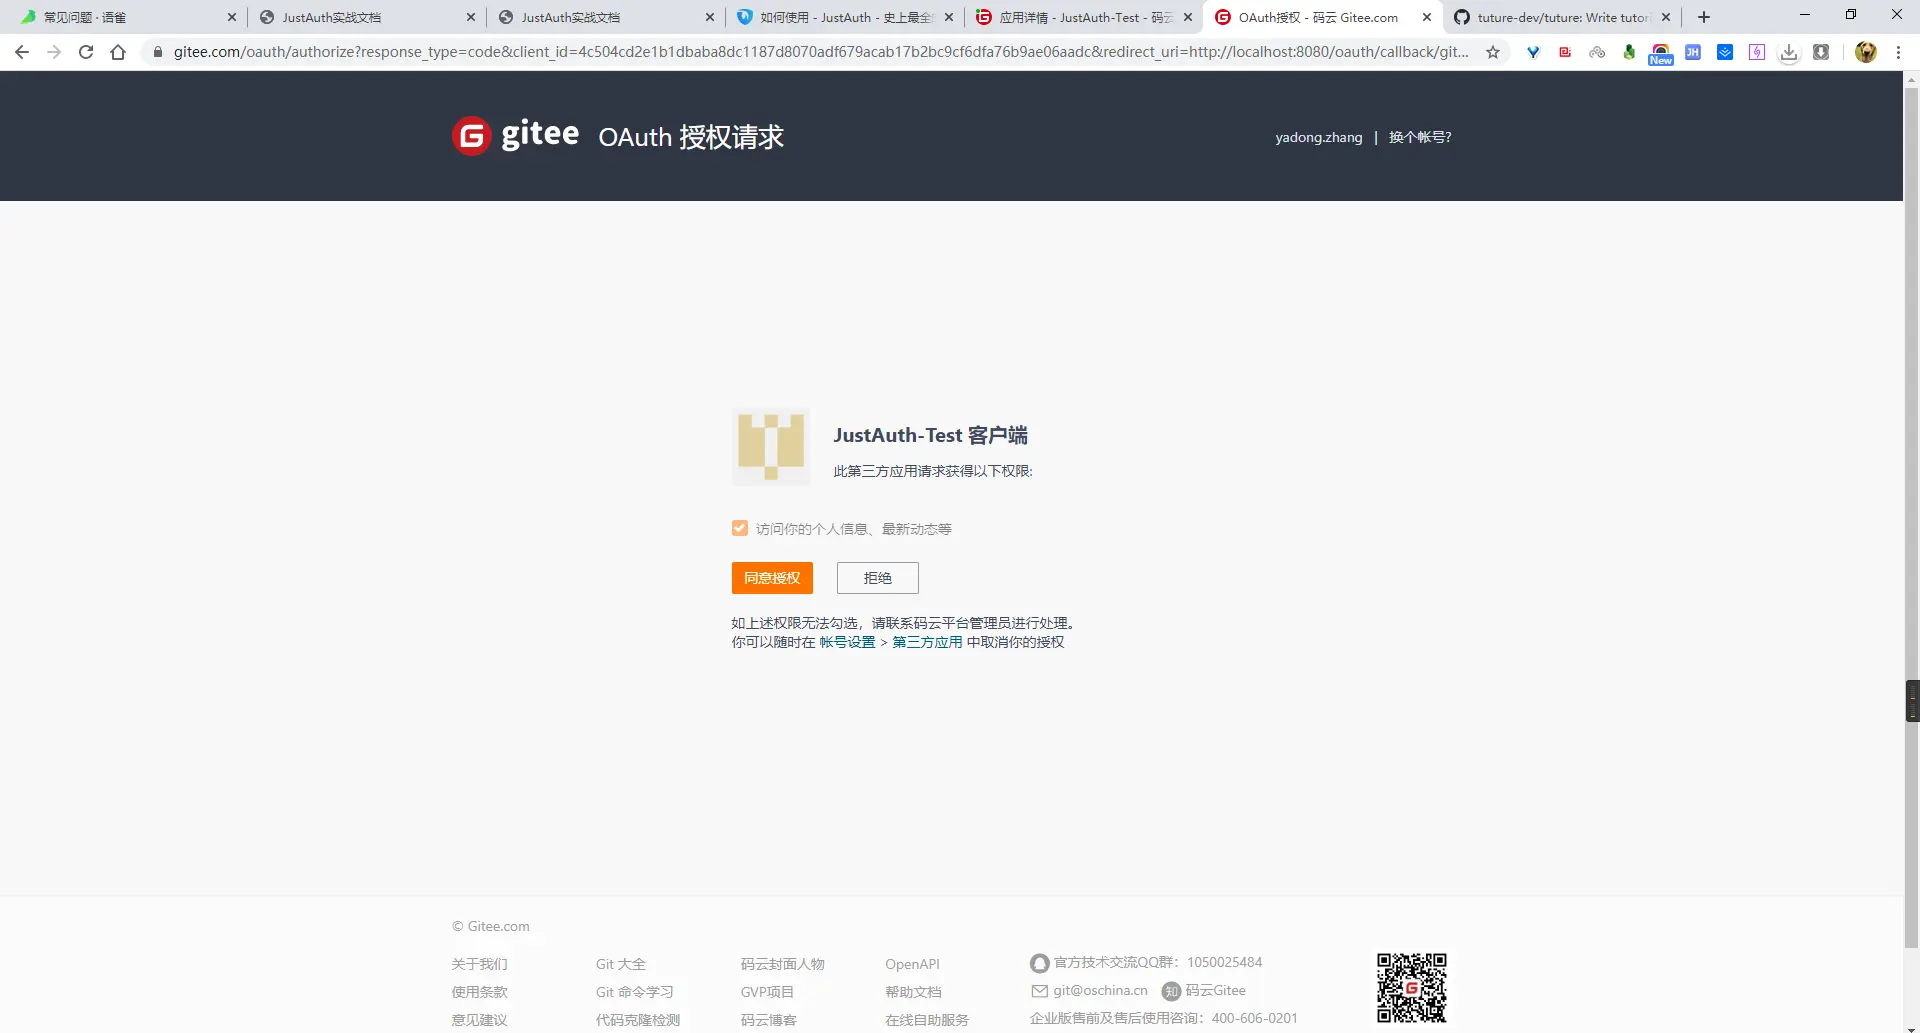The width and height of the screenshot is (1920, 1033).
Task: Click the blue V extension icon
Action: pyautogui.click(x=1533, y=52)
